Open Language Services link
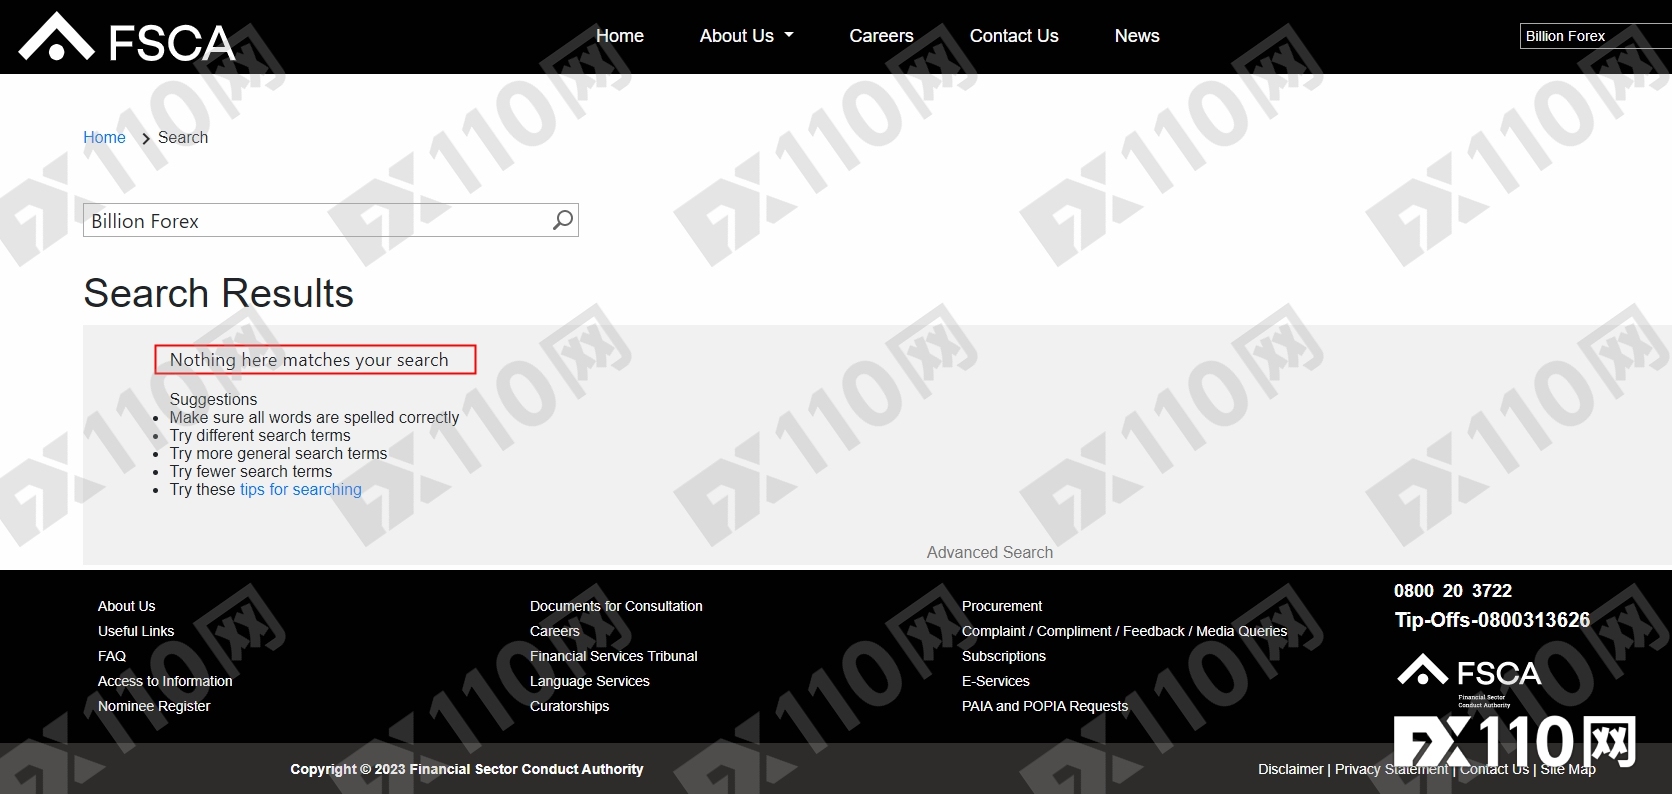The height and width of the screenshot is (794, 1672). 590,681
